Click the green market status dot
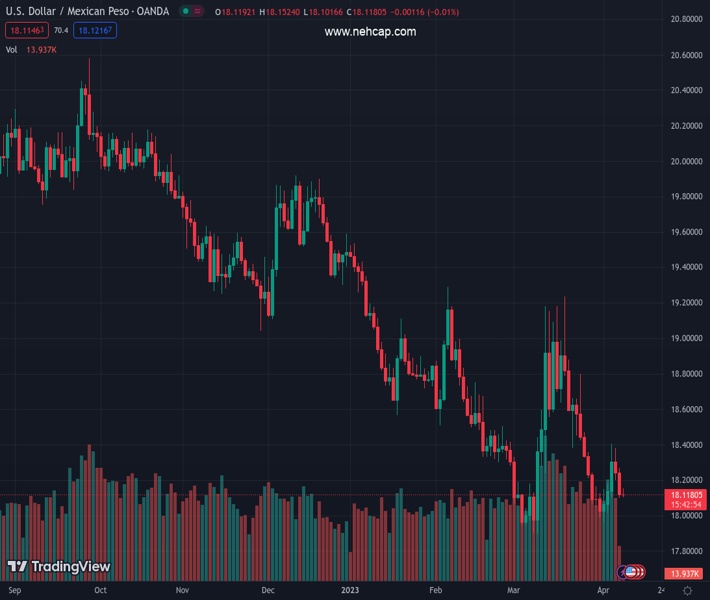The width and height of the screenshot is (710, 600). pos(185,11)
